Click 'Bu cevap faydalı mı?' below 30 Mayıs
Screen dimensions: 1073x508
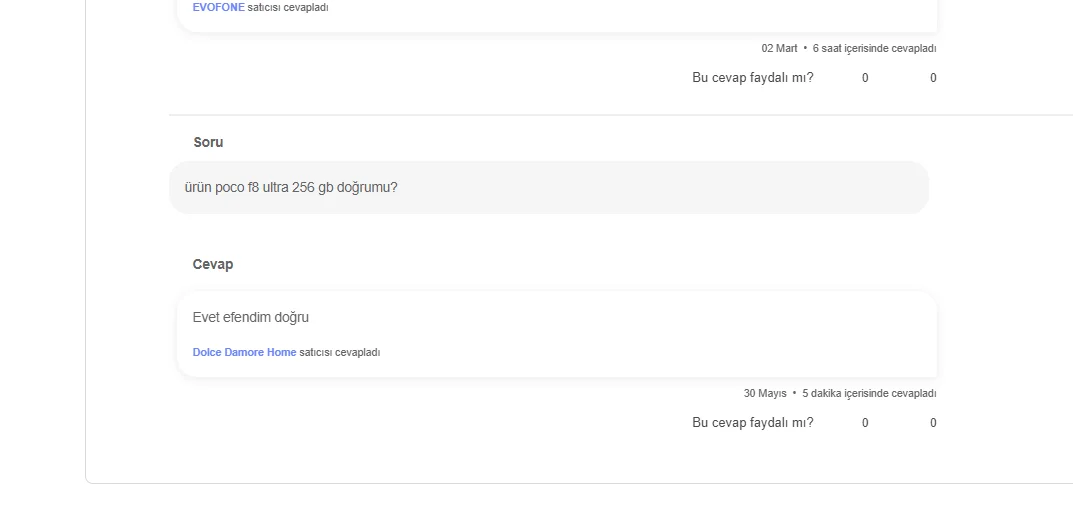pos(753,422)
